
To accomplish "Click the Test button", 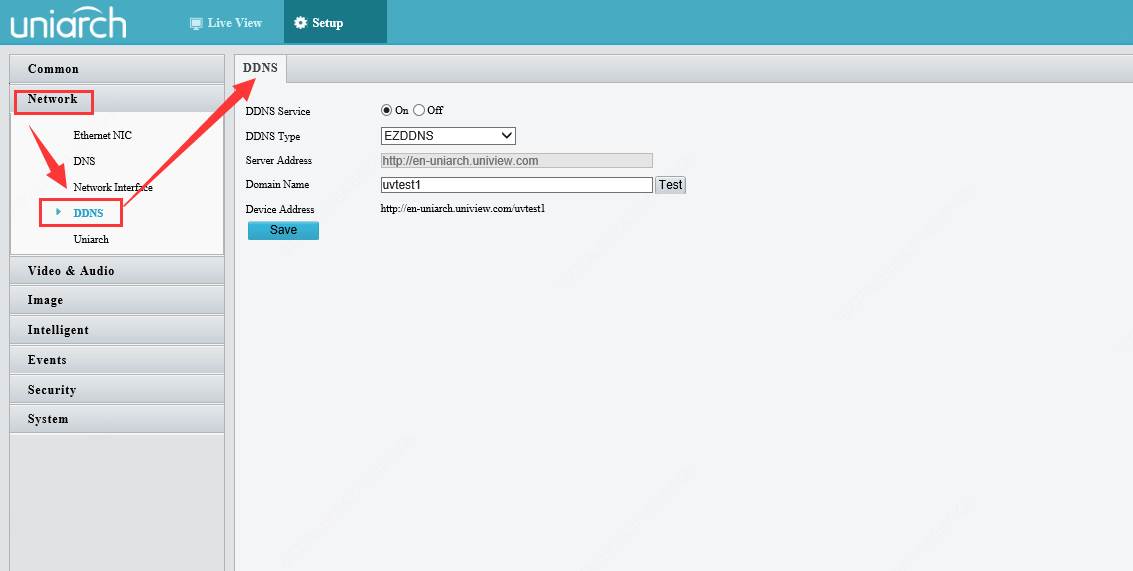I will [x=671, y=185].
